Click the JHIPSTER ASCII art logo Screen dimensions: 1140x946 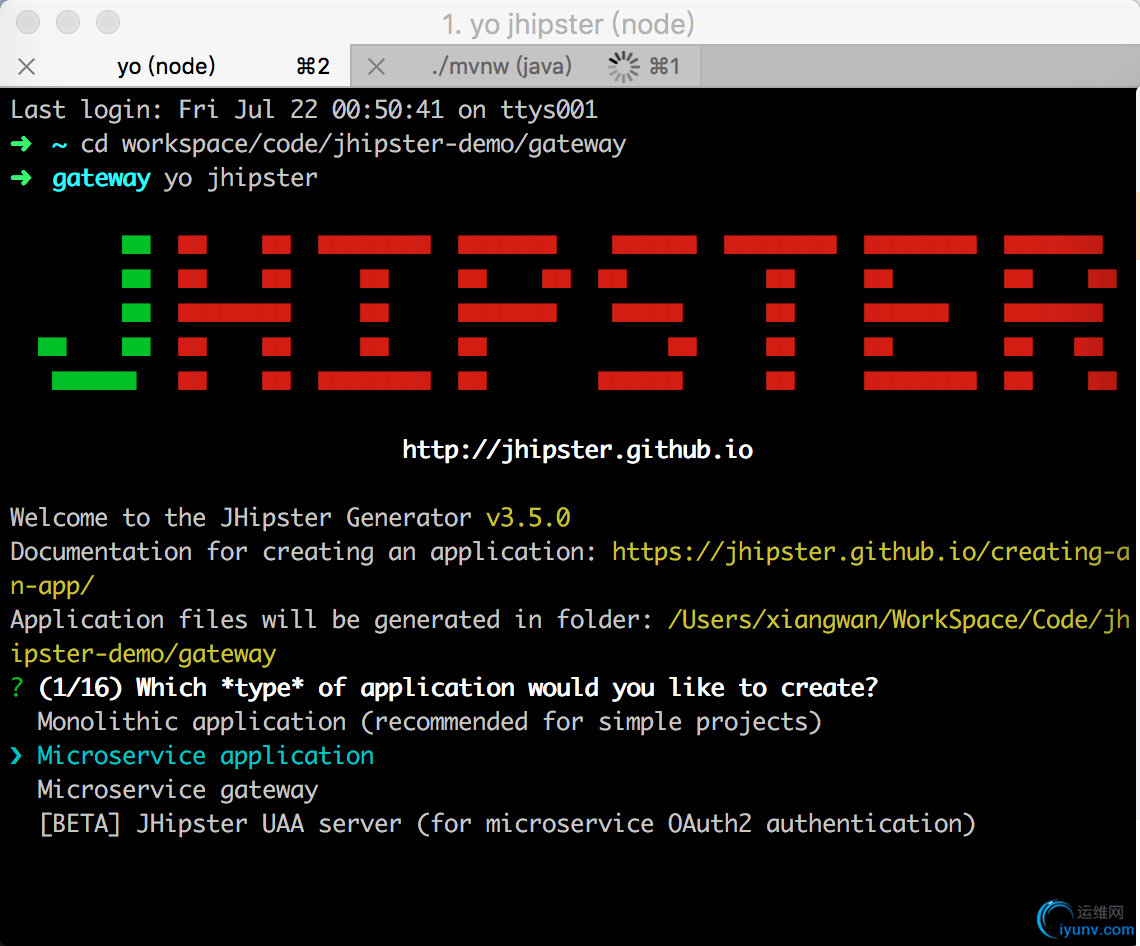pos(577,313)
